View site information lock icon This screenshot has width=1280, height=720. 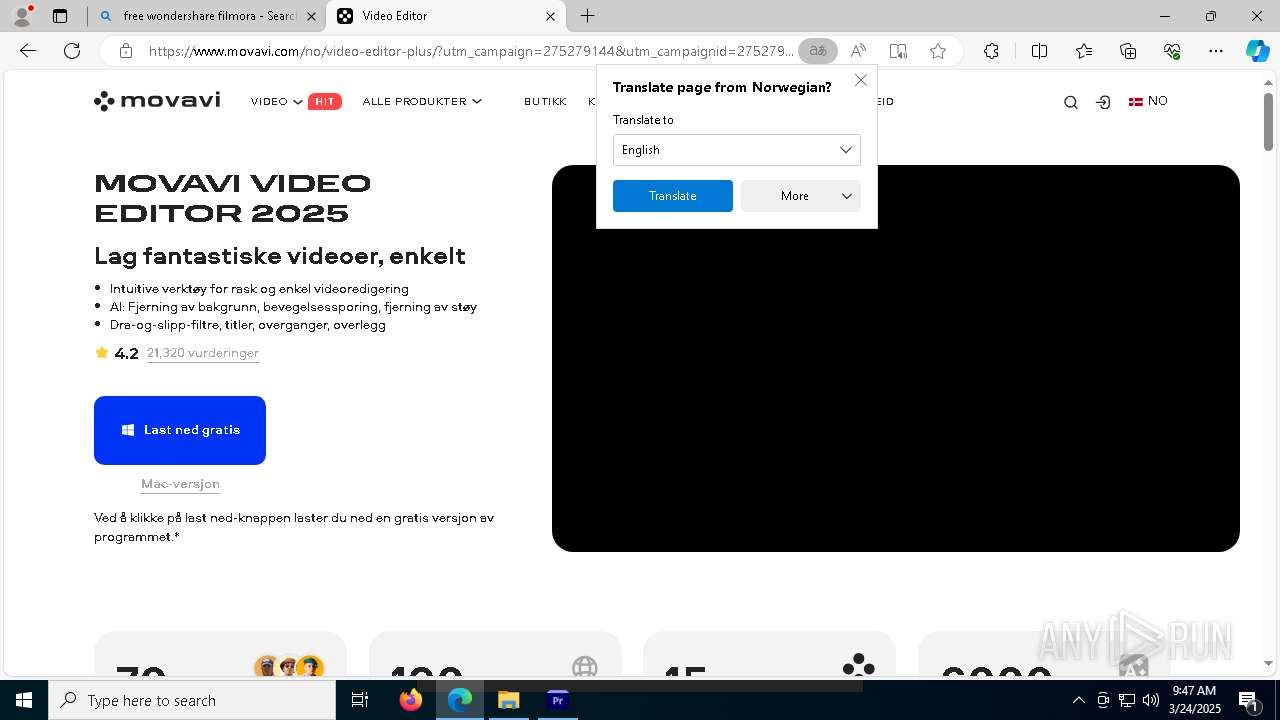125,51
